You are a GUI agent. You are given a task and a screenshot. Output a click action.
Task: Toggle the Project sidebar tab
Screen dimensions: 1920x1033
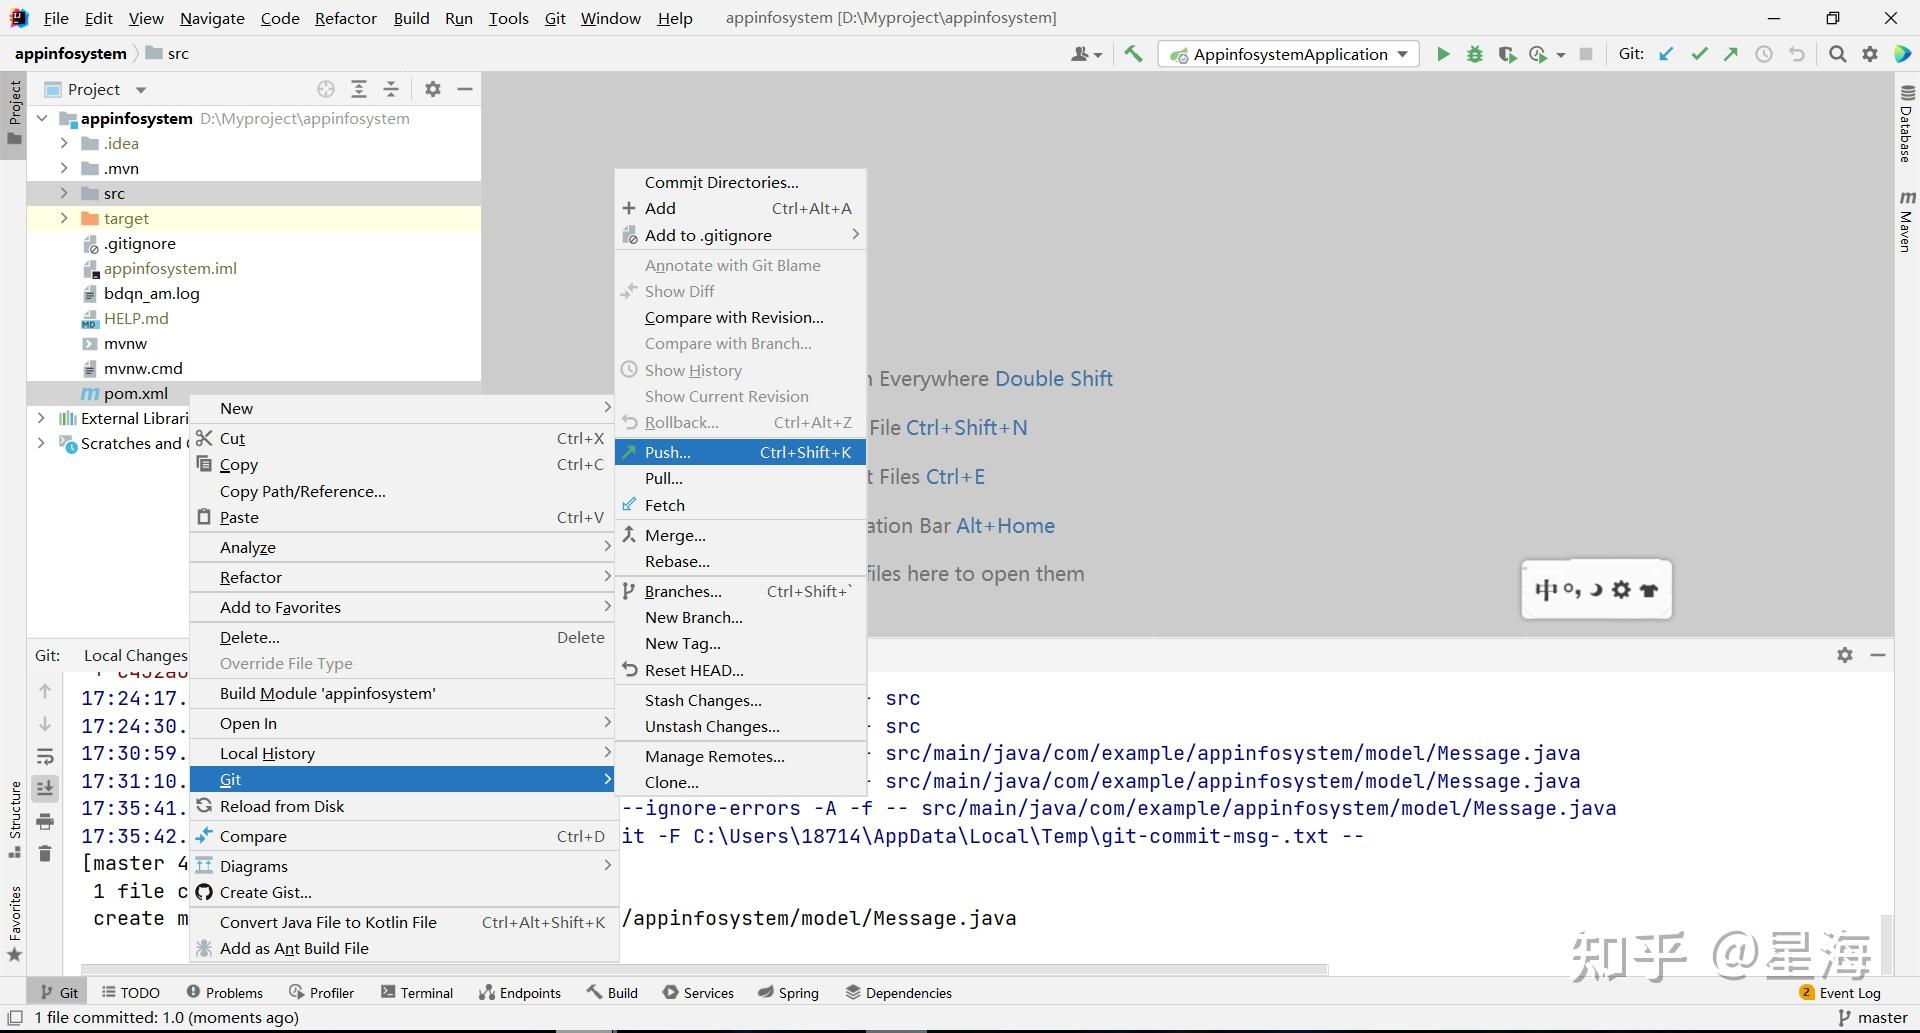click(x=14, y=112)
